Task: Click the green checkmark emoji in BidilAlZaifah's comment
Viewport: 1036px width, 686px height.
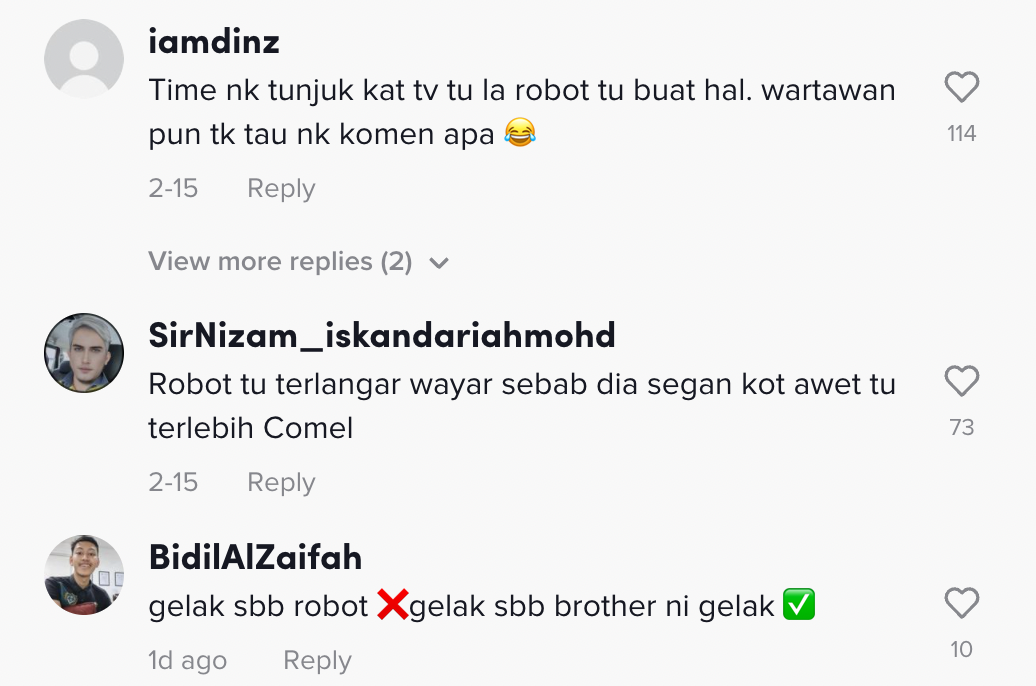Action: click(x=799, y=605)
